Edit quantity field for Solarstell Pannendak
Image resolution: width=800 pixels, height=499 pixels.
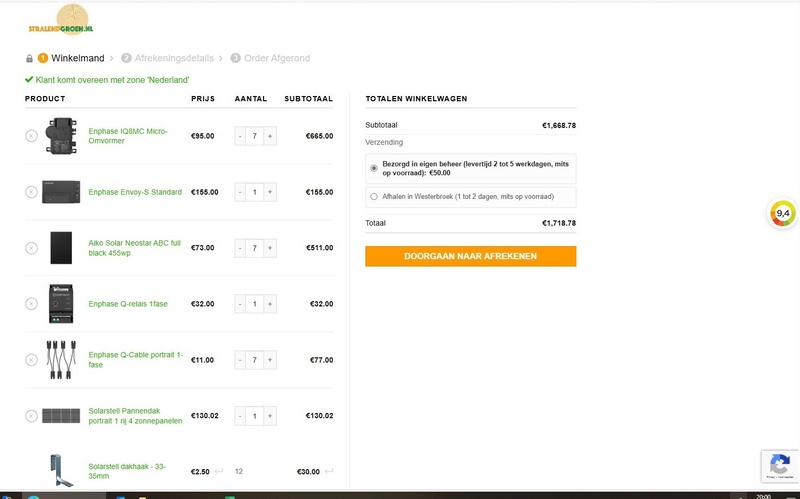click(x=255, y=416)
